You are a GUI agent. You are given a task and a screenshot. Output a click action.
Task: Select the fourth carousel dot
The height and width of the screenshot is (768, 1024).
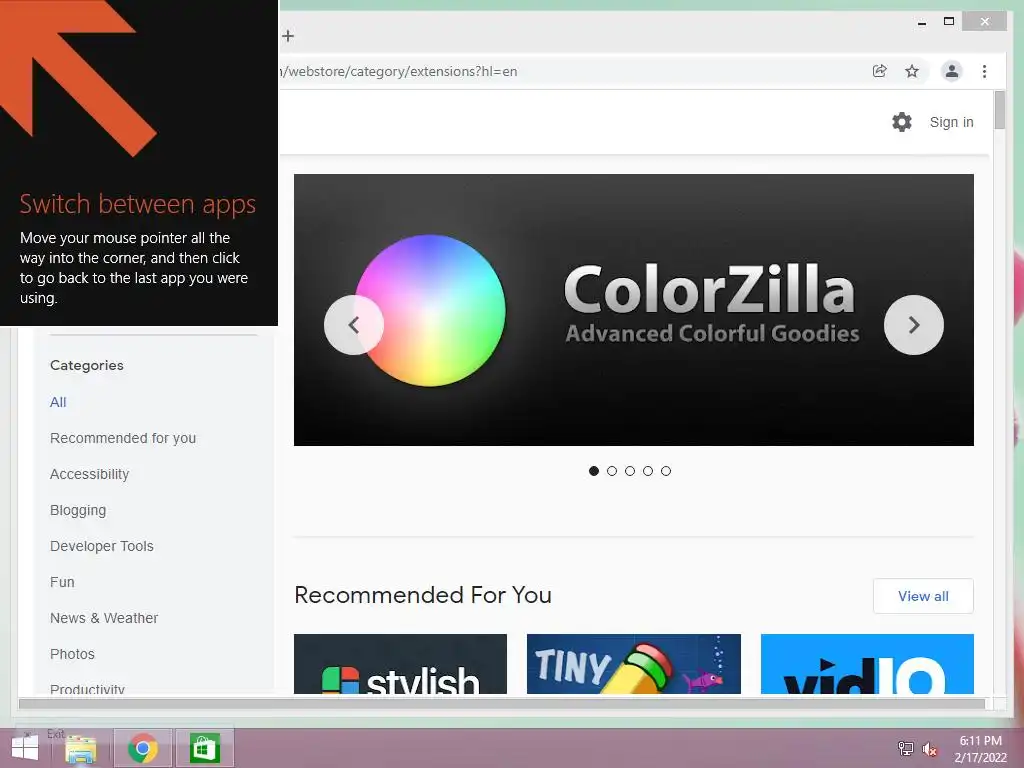click(648, 471)
